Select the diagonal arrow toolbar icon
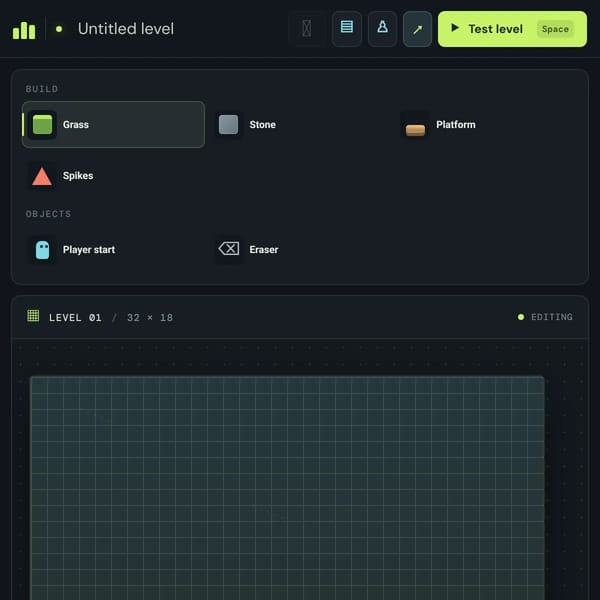600x600 pixels. [417, 29]
